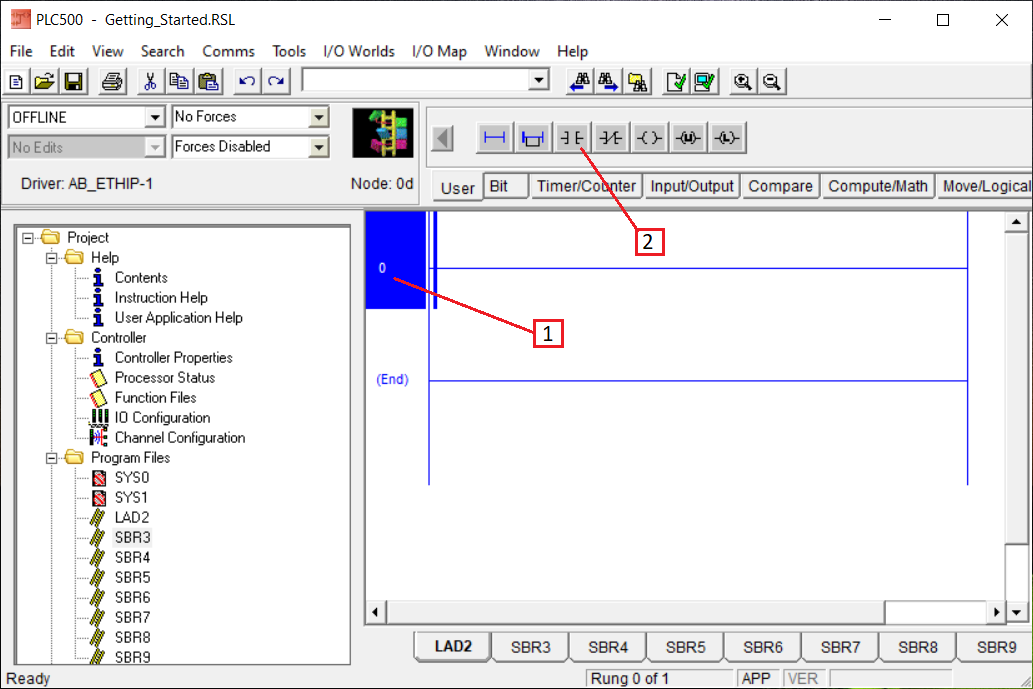Click the ladder logo thumbnail

(383, 133)
